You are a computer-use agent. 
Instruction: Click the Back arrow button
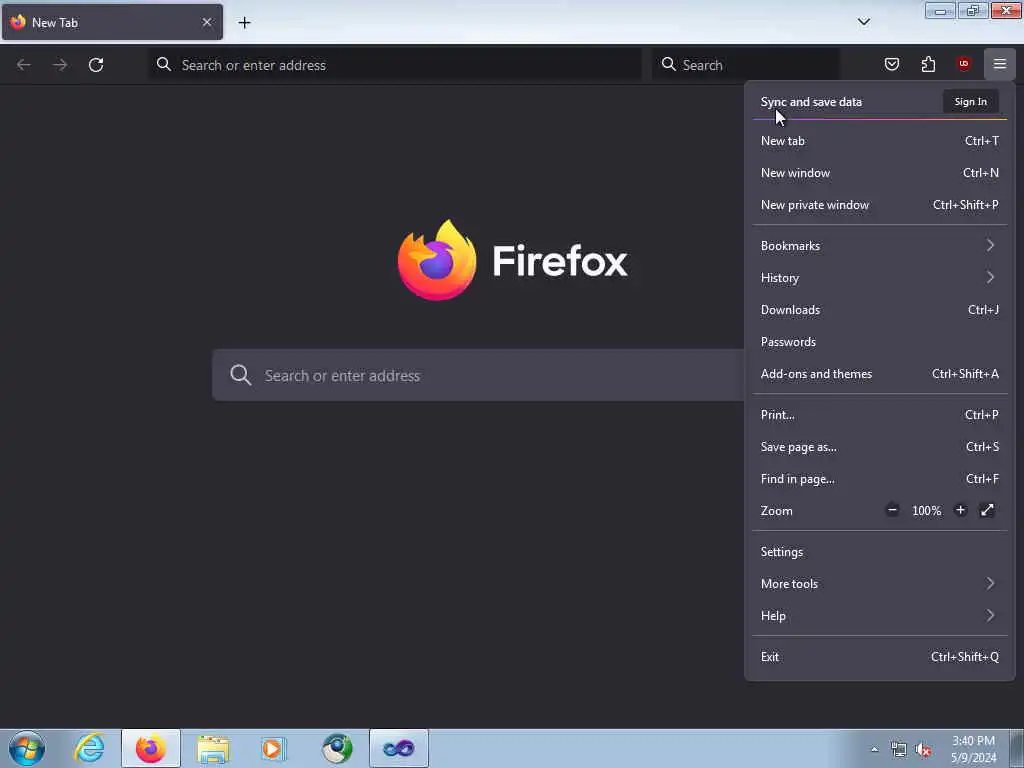[24, 65]
